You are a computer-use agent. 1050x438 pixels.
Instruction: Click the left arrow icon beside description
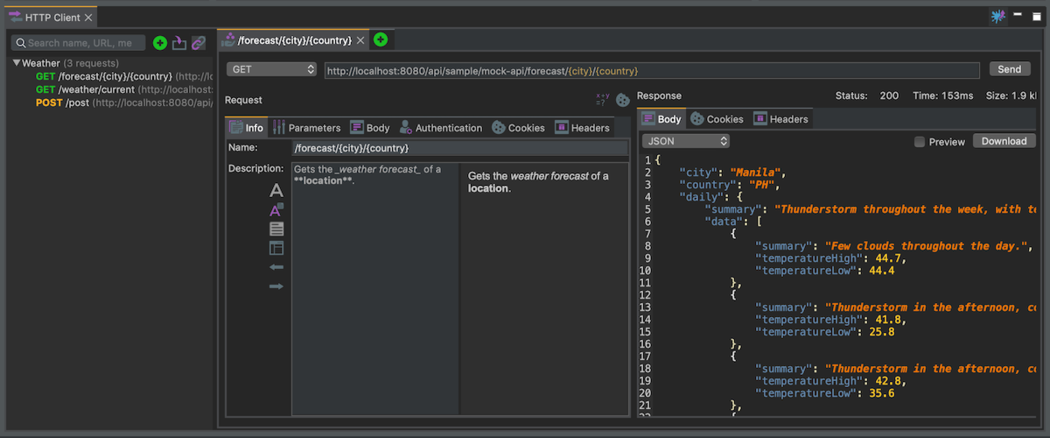(276, 267)
